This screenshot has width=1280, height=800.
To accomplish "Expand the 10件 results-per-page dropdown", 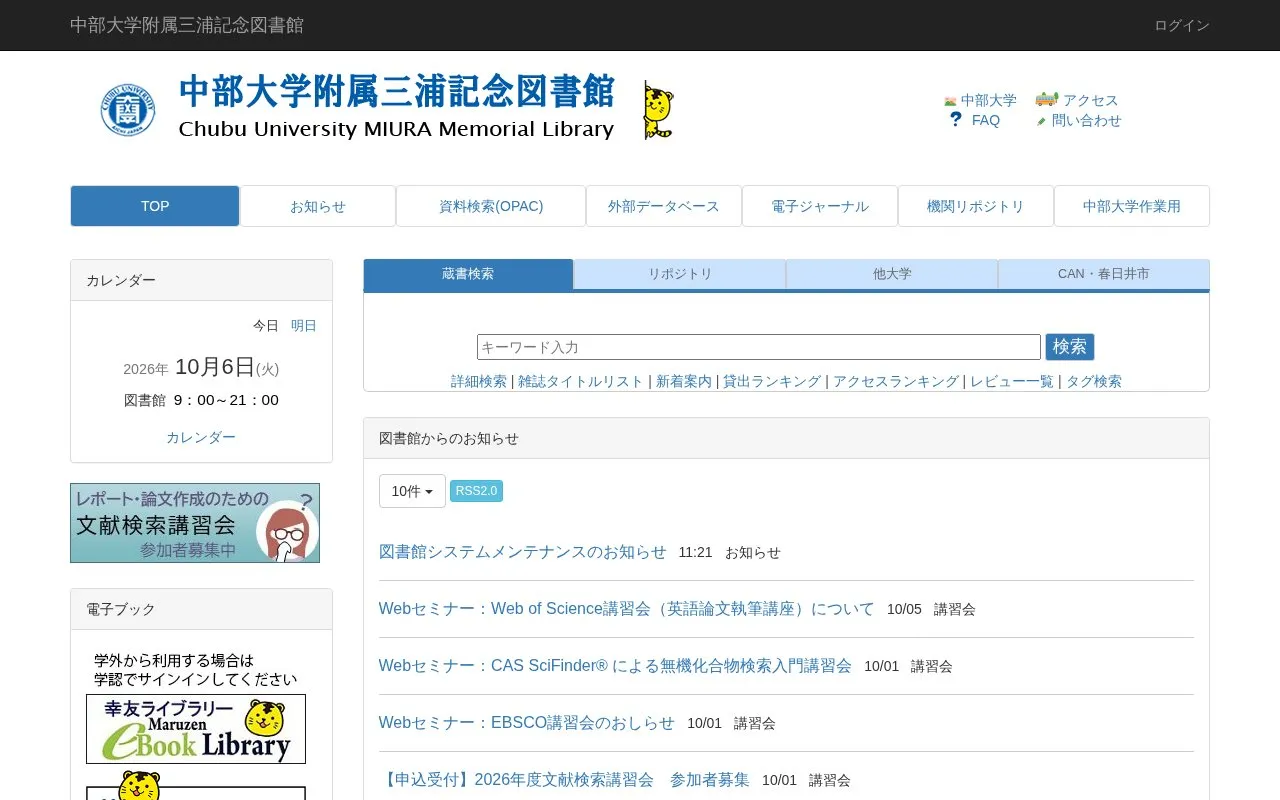I will pos(412,491).
